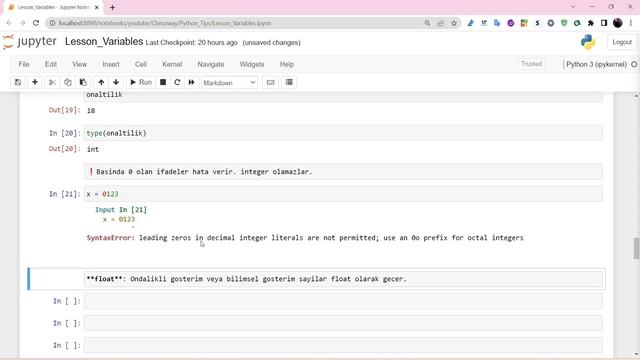Share this page icon in address bar
Screen dimensions: 640x360
pos(440,23)
